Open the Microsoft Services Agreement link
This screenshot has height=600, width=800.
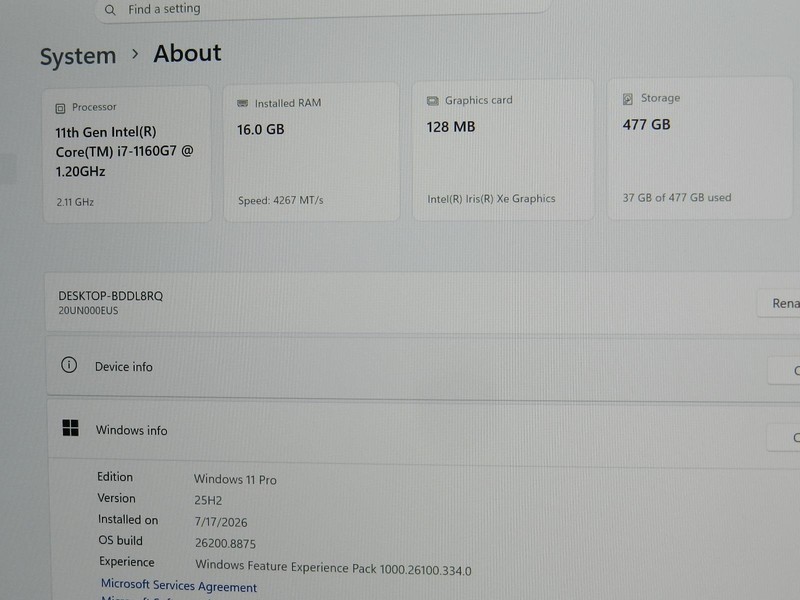click(179, 585)
